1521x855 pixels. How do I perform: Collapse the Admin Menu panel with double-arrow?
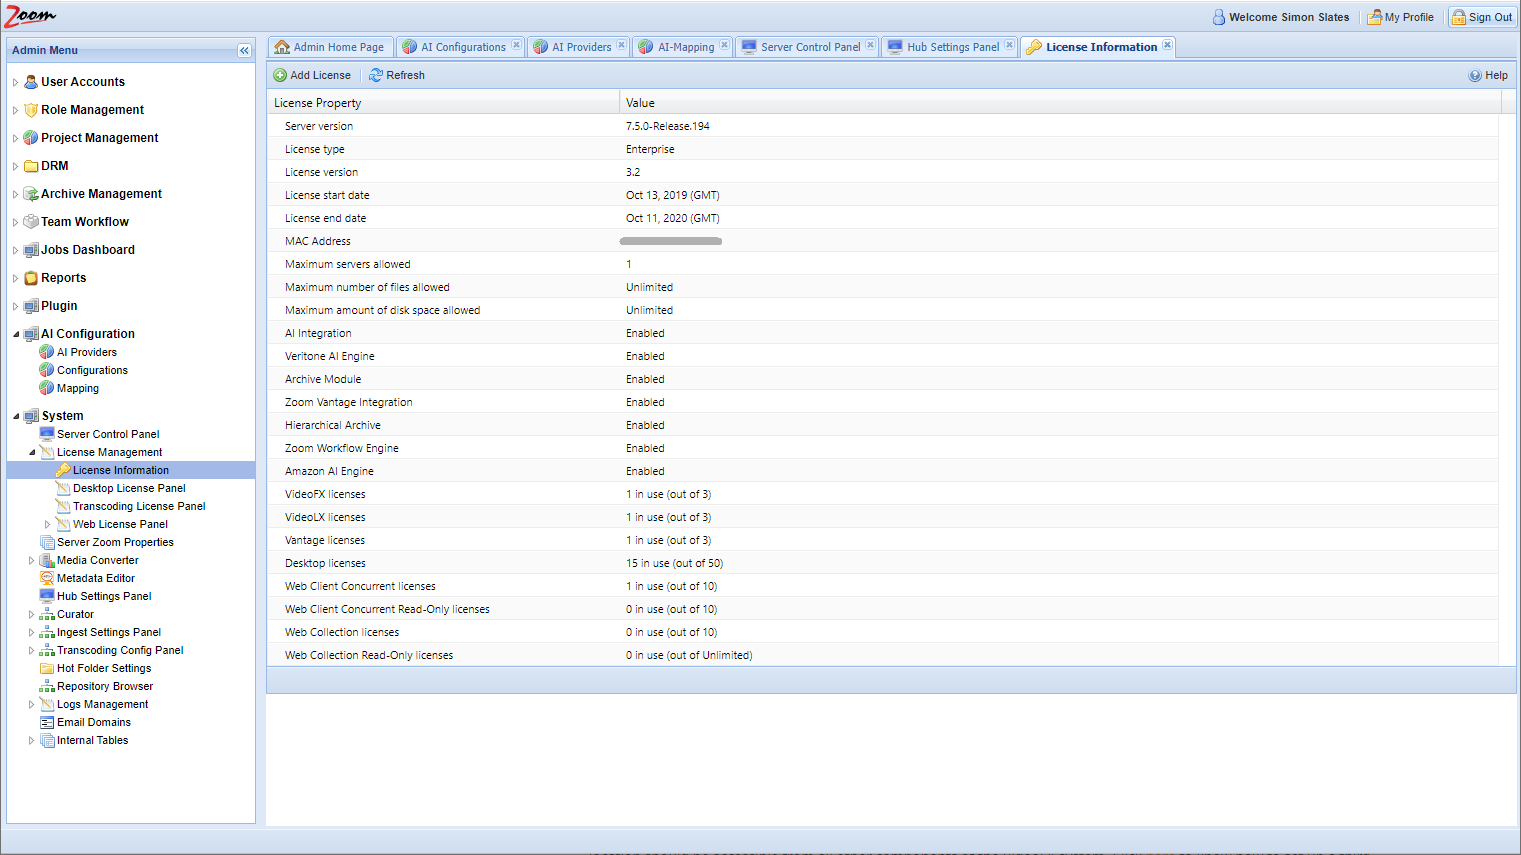tap(244, 50)
